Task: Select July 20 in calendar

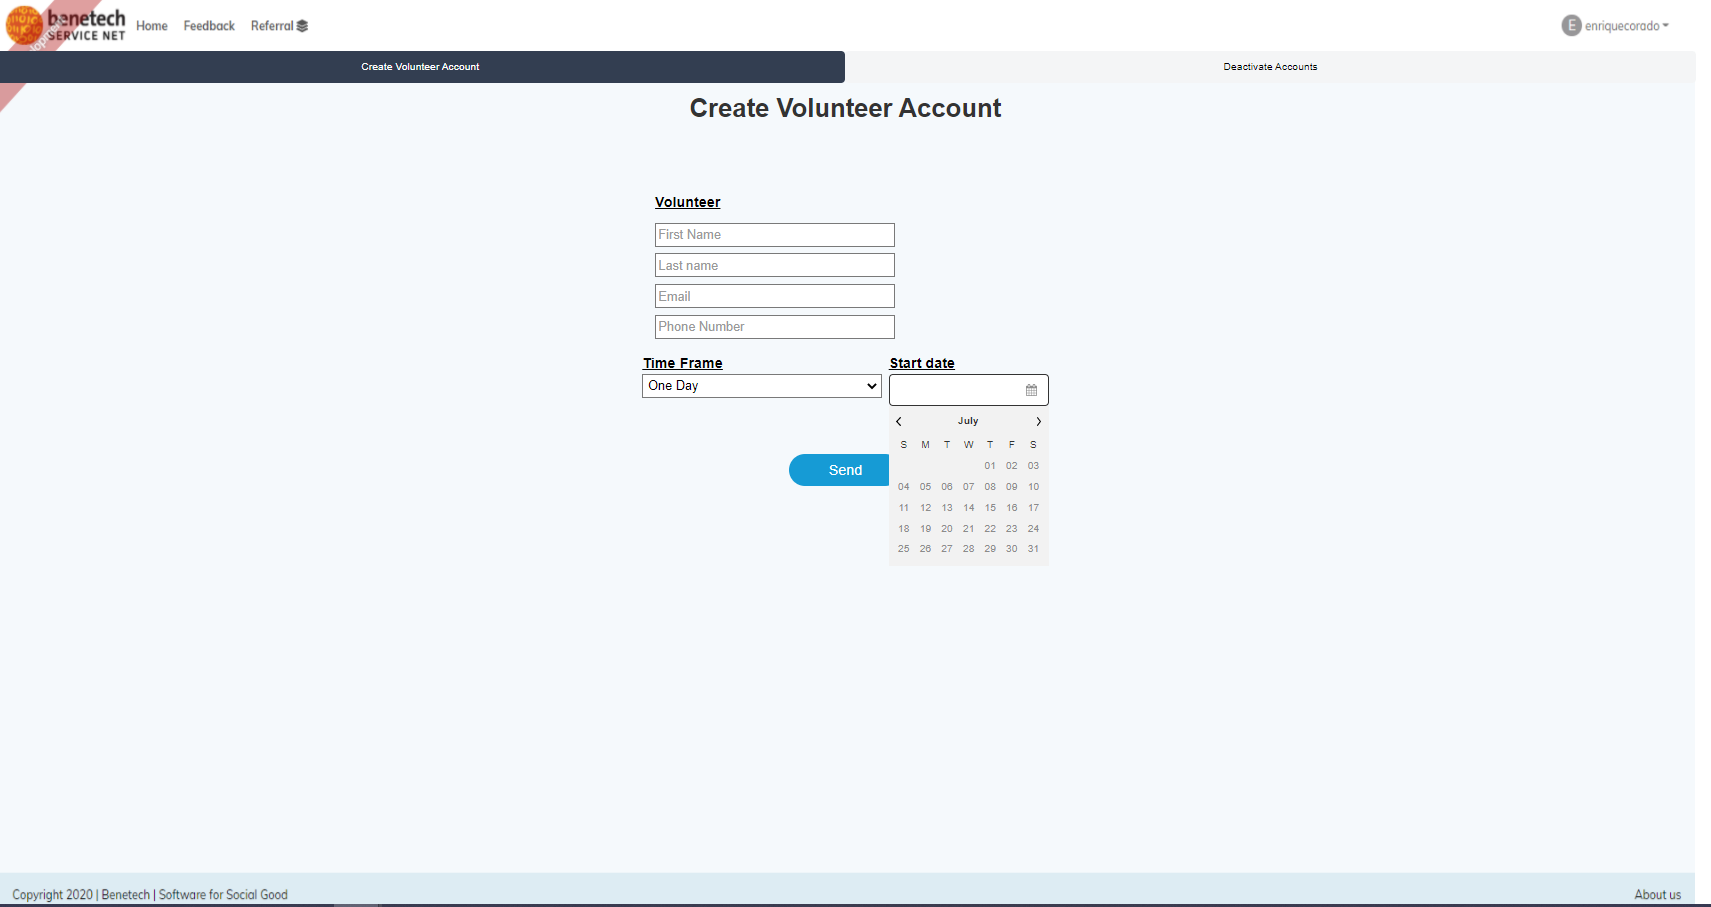Action: (947, 529)
